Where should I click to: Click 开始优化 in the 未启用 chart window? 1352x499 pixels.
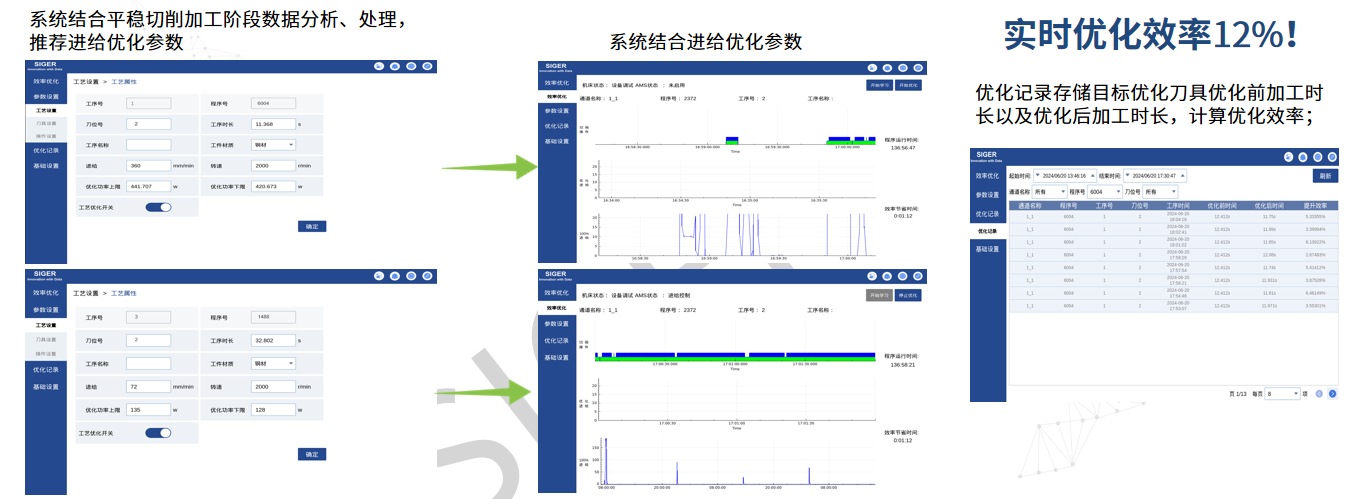(x=908, y=86)
